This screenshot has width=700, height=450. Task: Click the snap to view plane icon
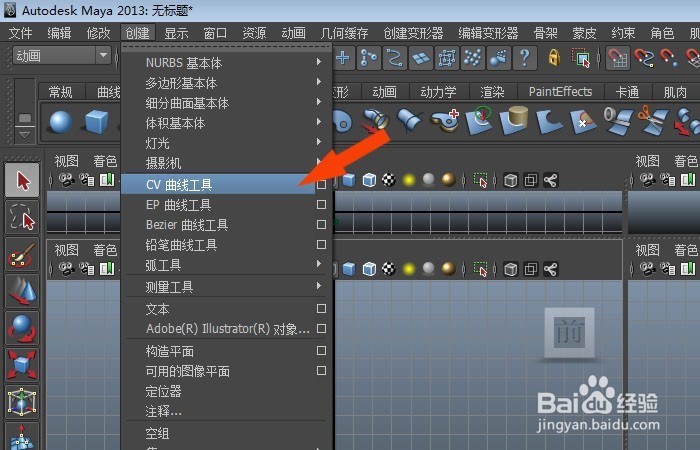click(421, 58)
